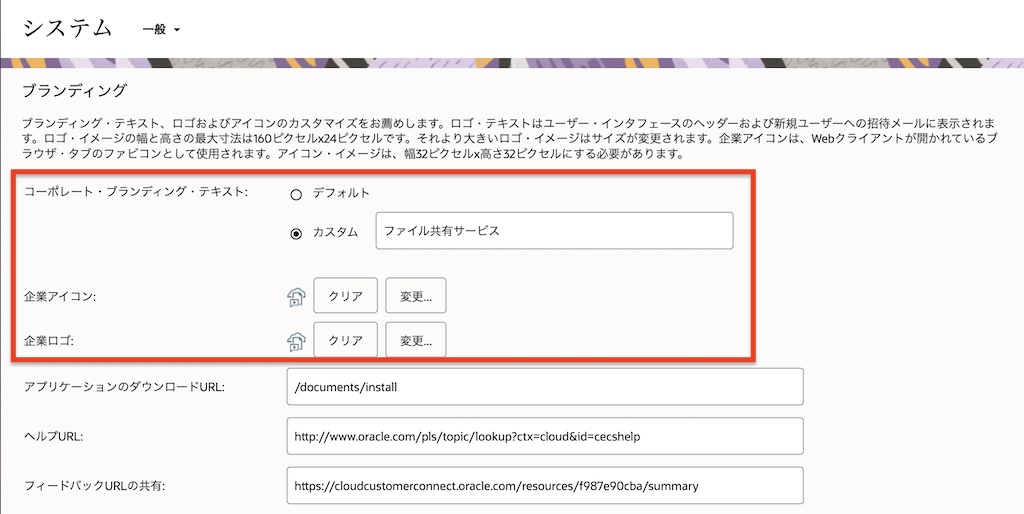This screenshot has height=514, width=1024.
Task: Click クリア button for 企業アイコン
Action: click(x=345, y=296)
